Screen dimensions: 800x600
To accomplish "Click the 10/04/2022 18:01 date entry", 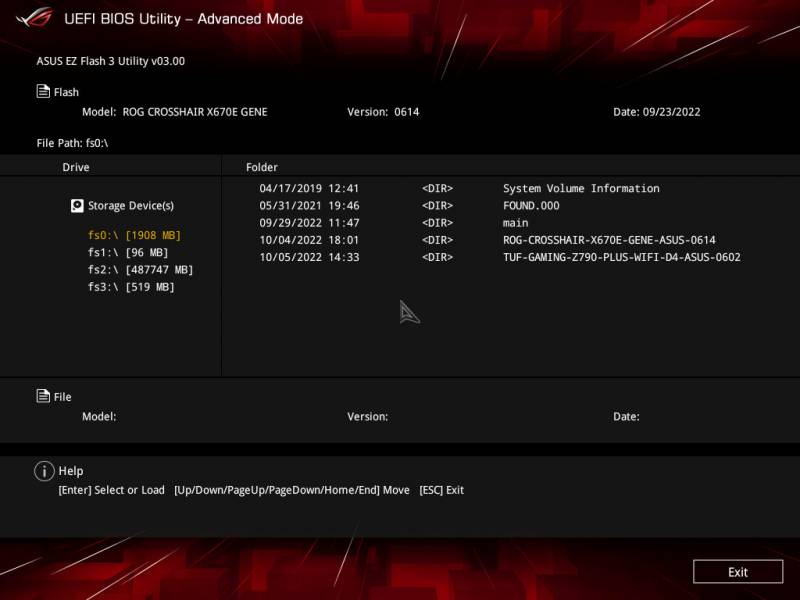I will (309, 240).
